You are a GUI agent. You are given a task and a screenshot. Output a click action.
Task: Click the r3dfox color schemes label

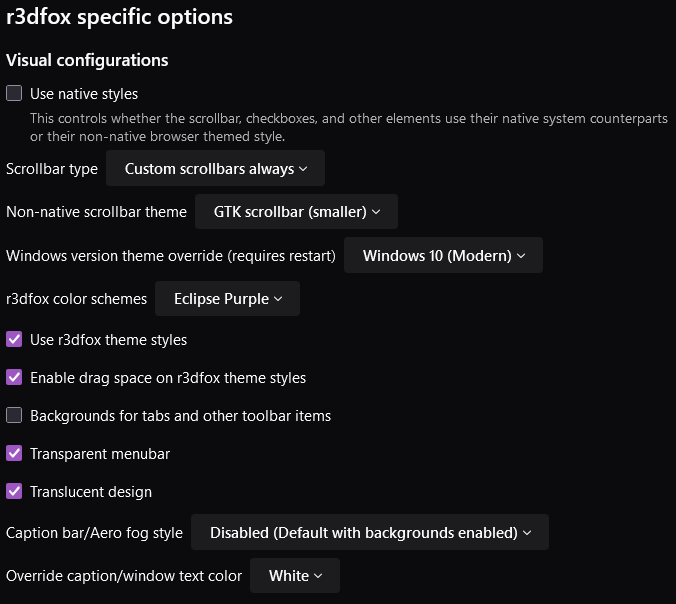(x=77, y=298)
